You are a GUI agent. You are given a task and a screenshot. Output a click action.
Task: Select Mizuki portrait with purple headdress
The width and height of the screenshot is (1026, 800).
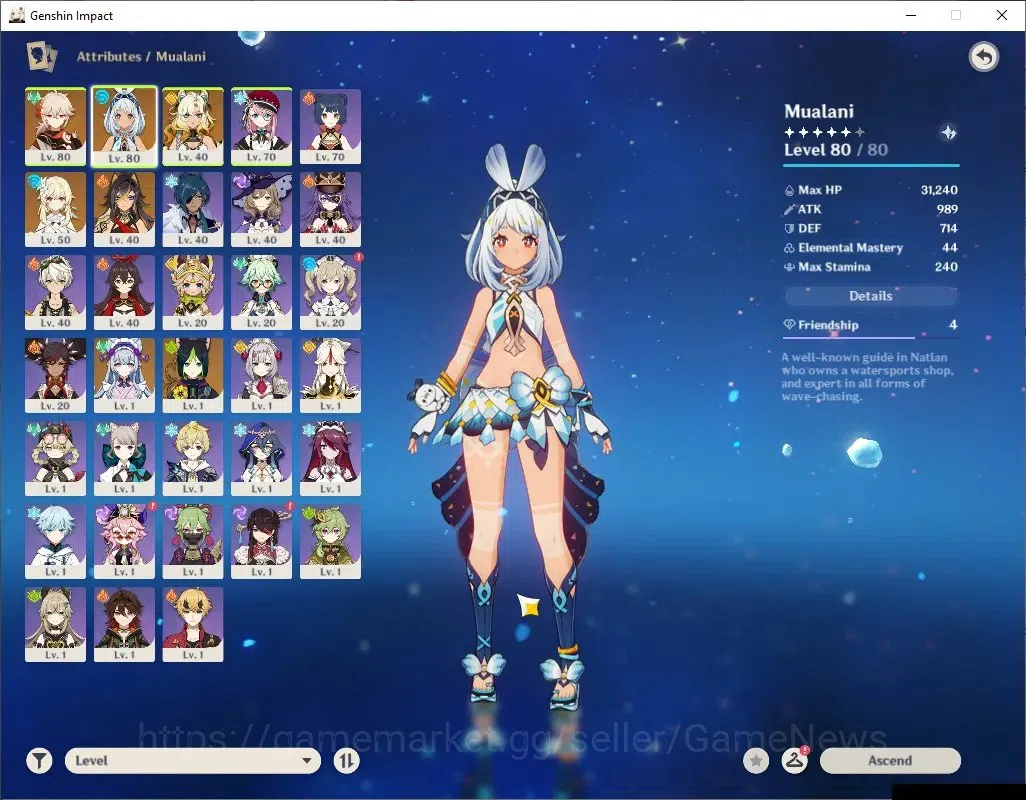tap(124, 375)
